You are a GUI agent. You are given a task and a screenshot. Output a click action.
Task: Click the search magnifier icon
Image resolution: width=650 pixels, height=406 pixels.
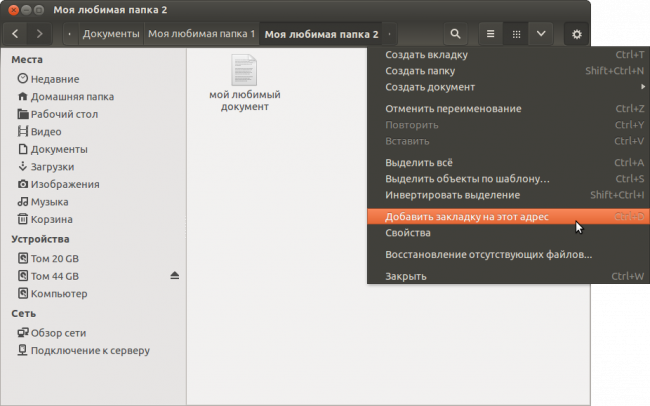tap(455, 34)
